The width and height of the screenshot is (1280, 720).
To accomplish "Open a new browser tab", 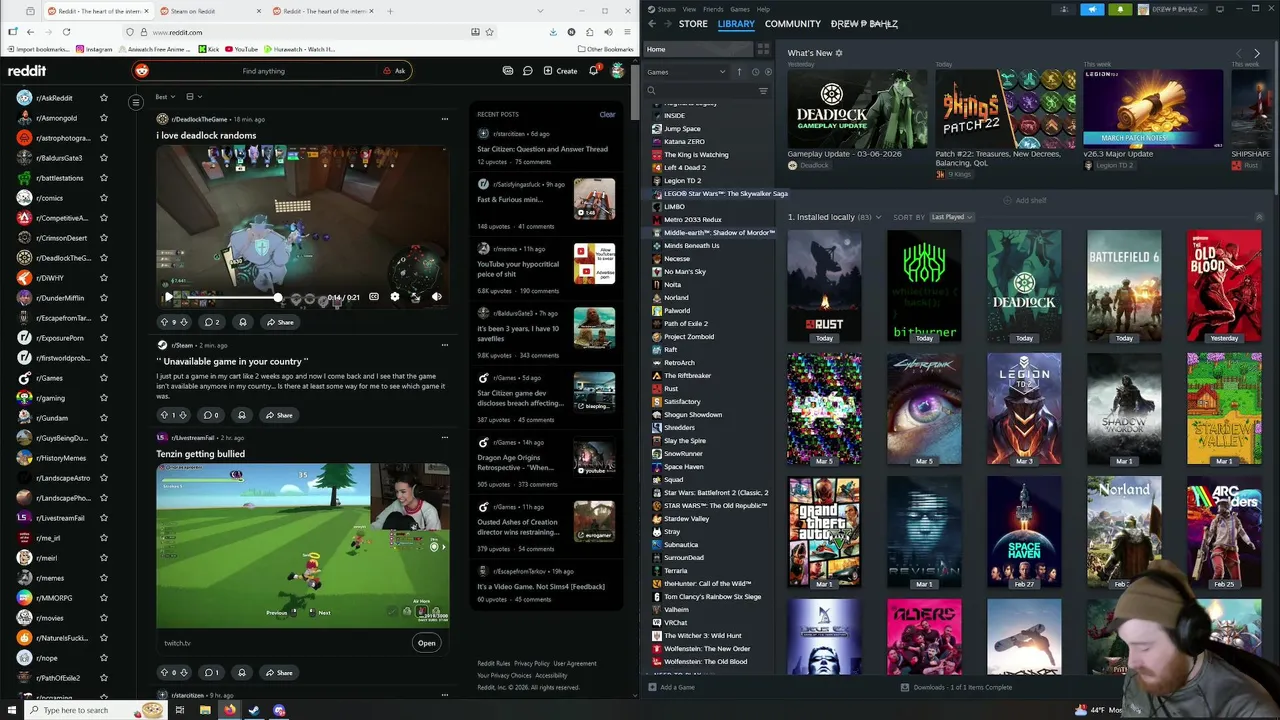I will coord(390,11).
